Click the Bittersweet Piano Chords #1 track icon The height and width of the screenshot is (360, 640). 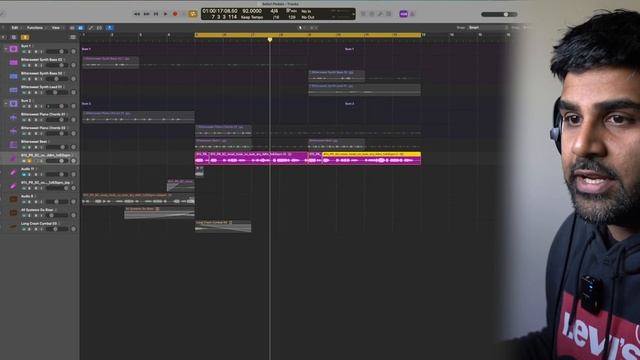point(13,118)
